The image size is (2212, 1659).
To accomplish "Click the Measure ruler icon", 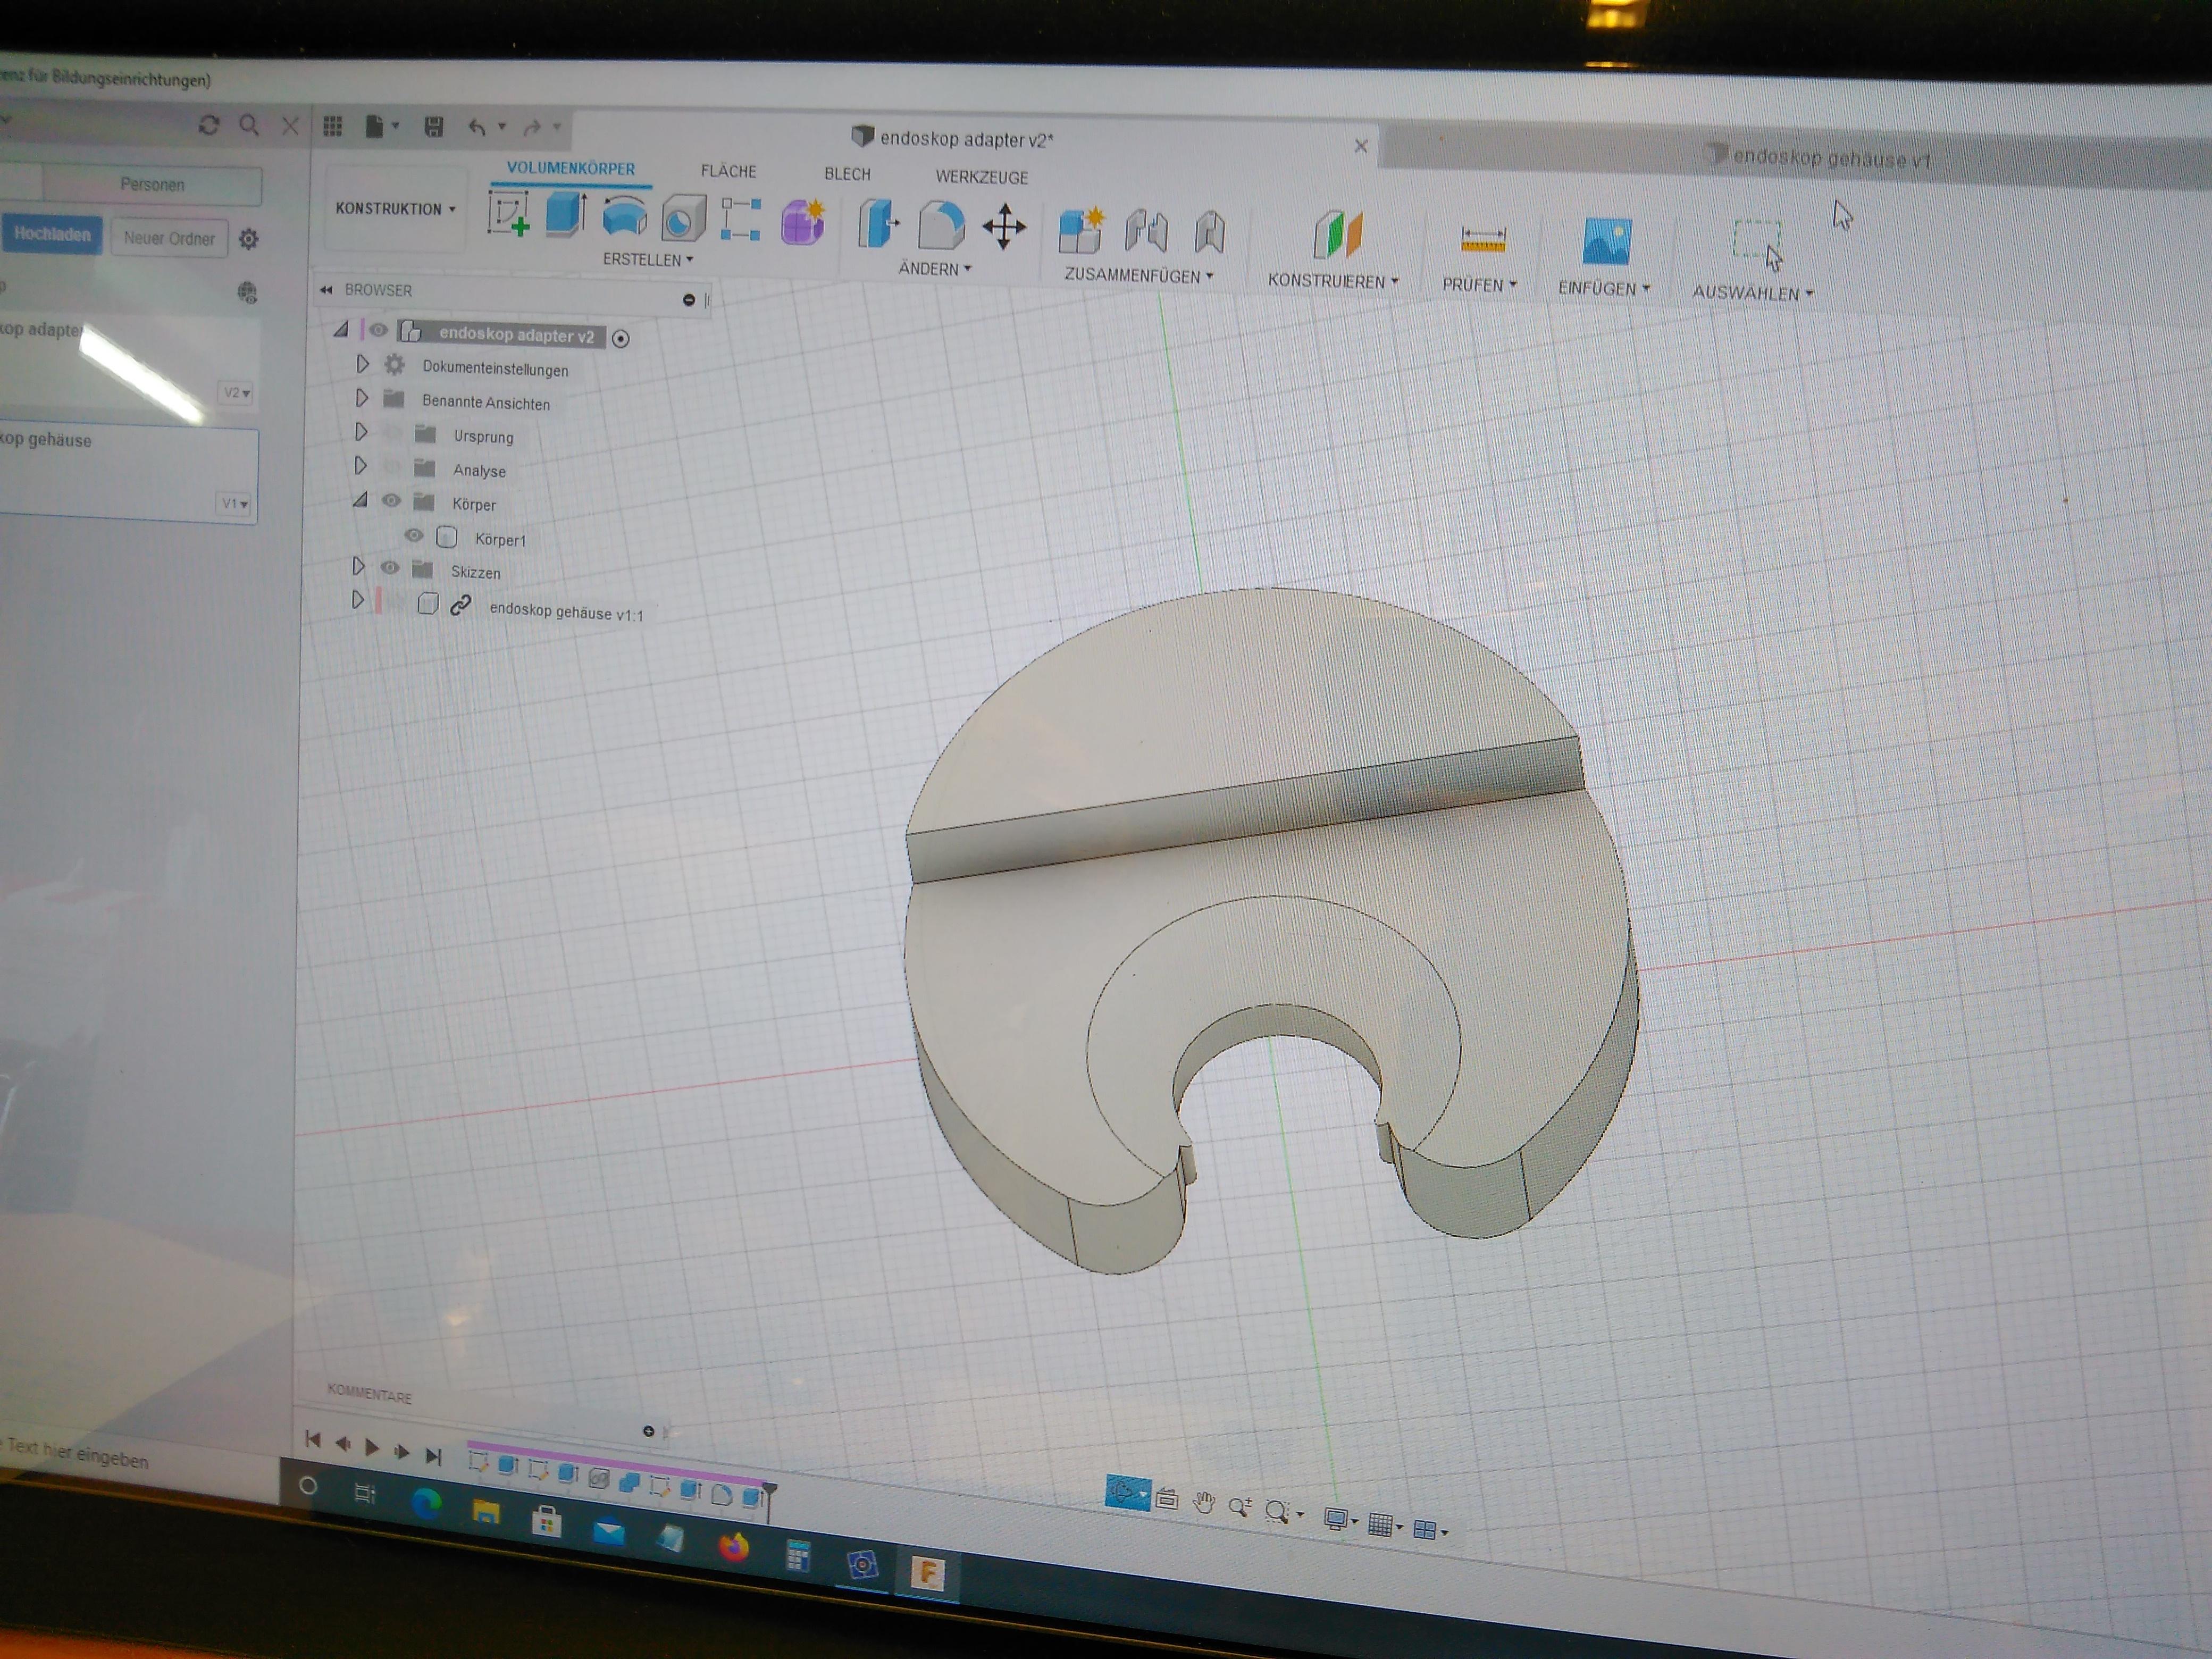I will coord(1482,240).
